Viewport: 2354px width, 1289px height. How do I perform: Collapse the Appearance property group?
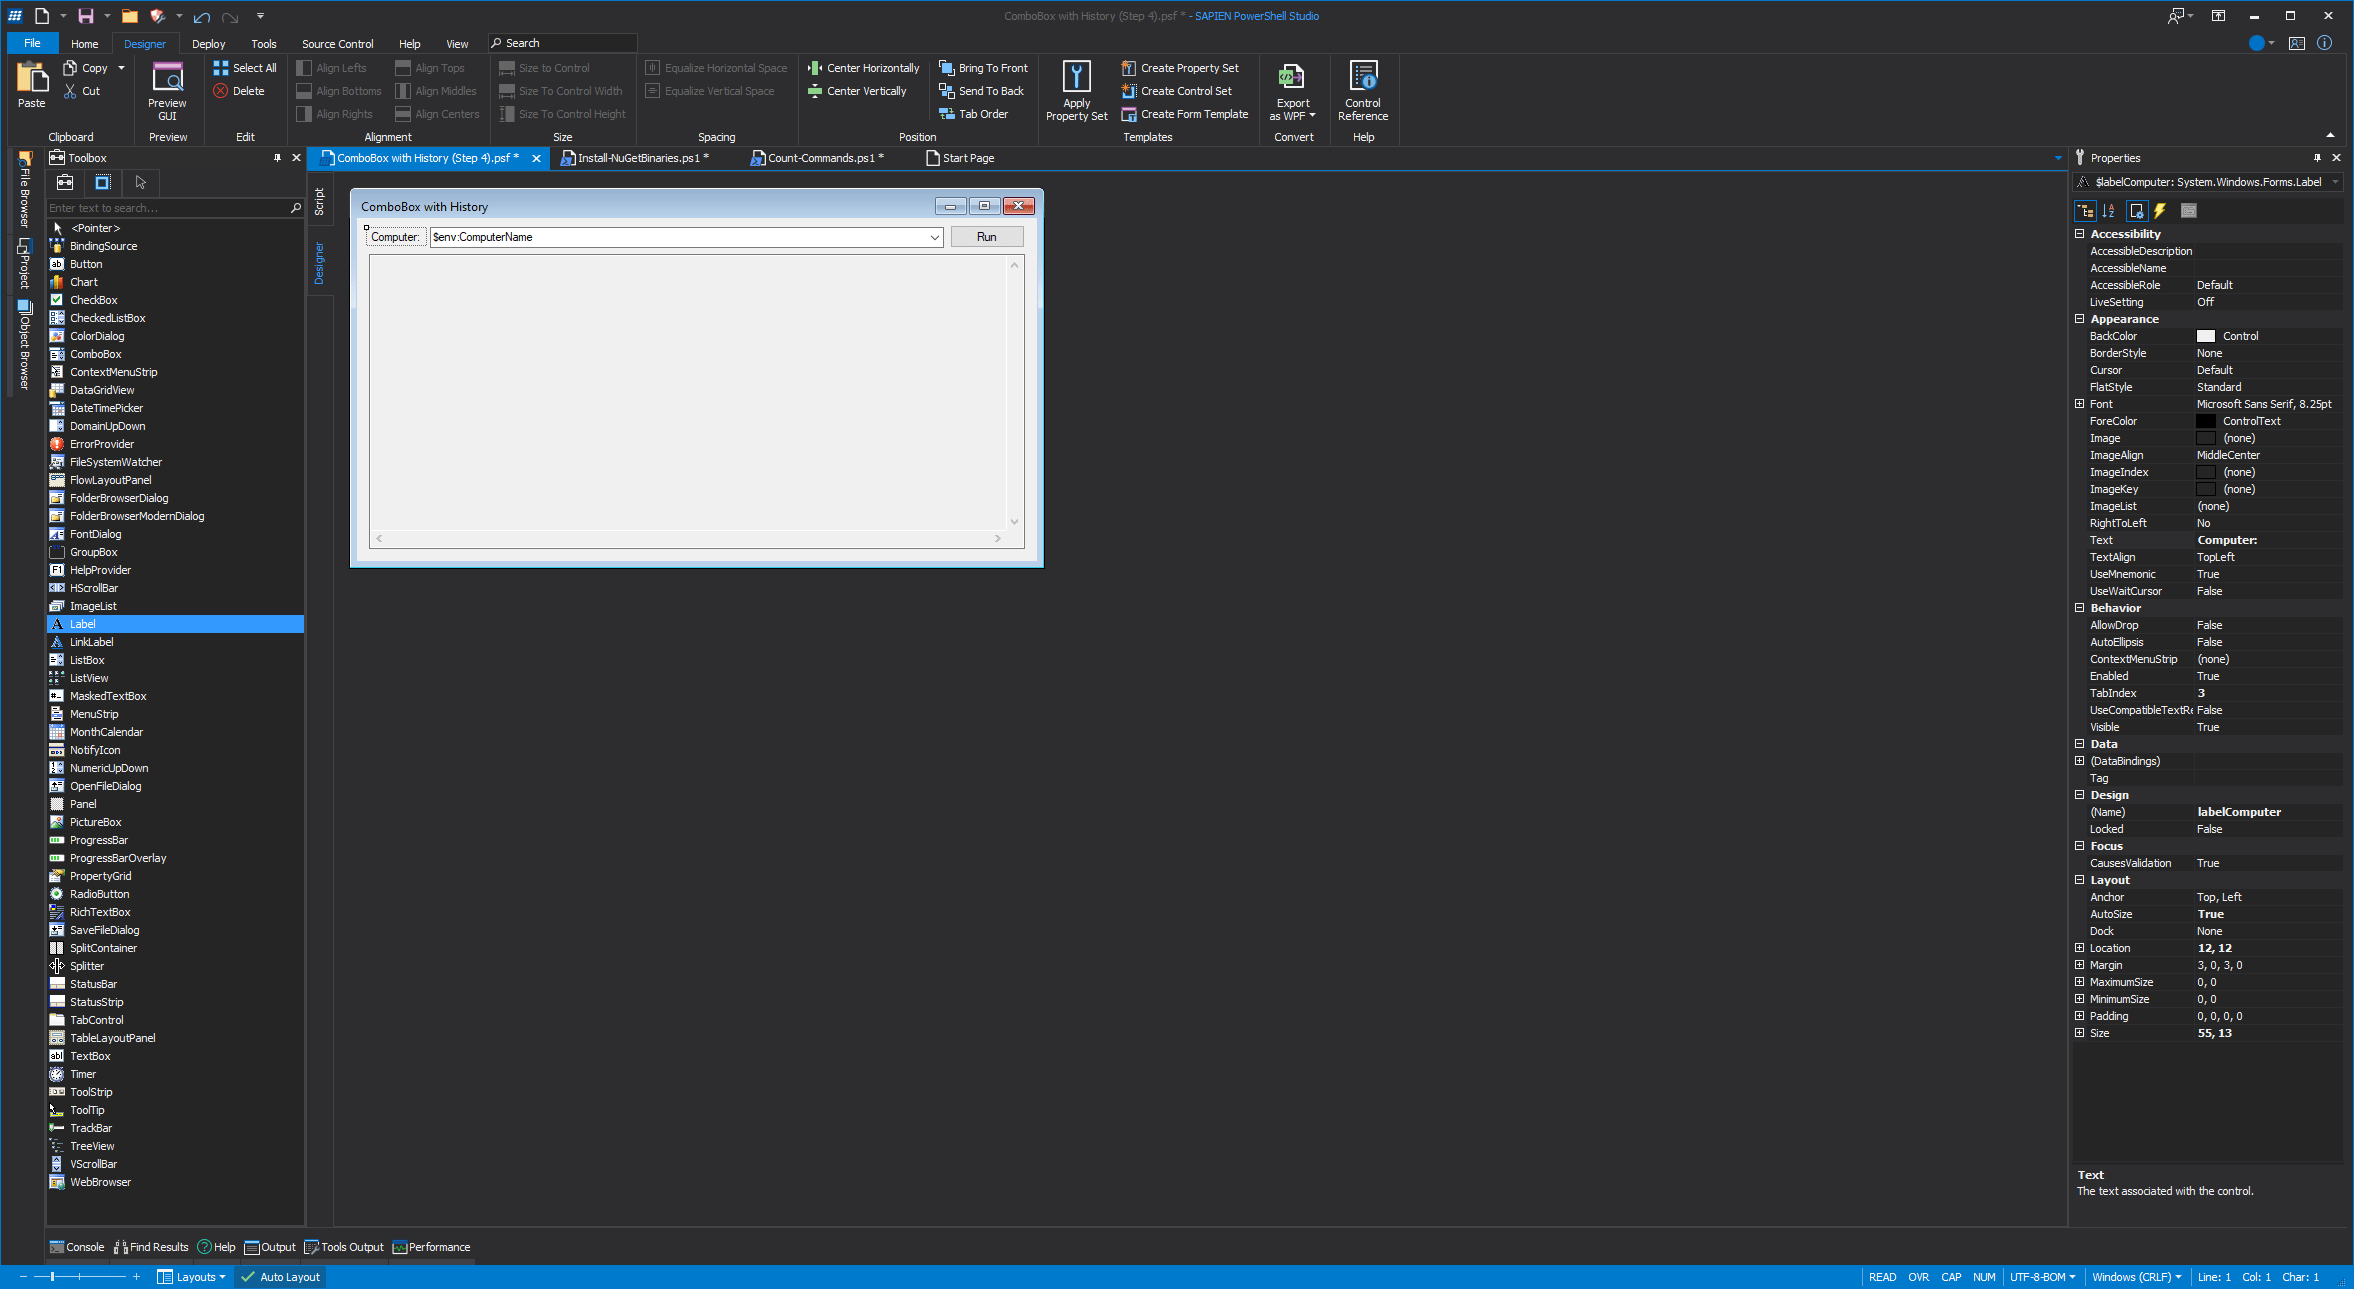(x=2082, y=318)
